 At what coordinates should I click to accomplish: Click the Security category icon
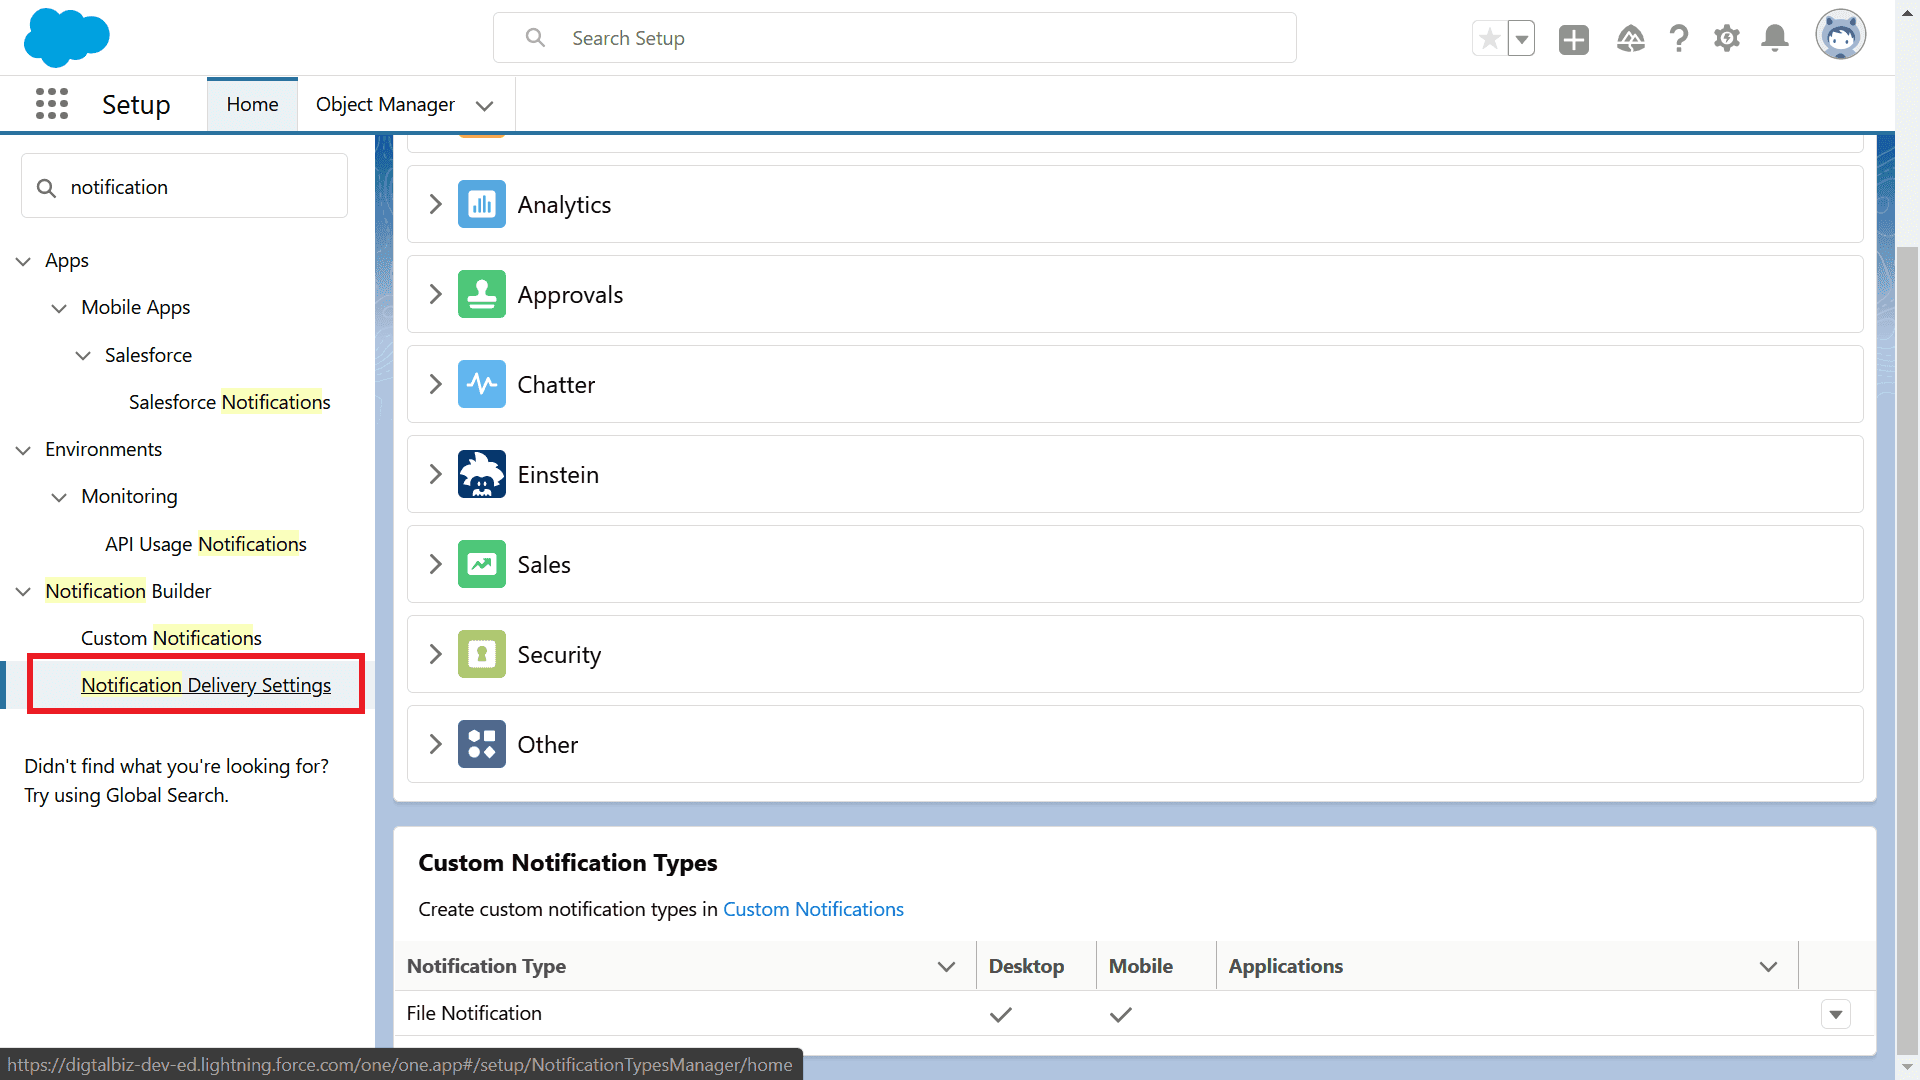tap(482, 654)
